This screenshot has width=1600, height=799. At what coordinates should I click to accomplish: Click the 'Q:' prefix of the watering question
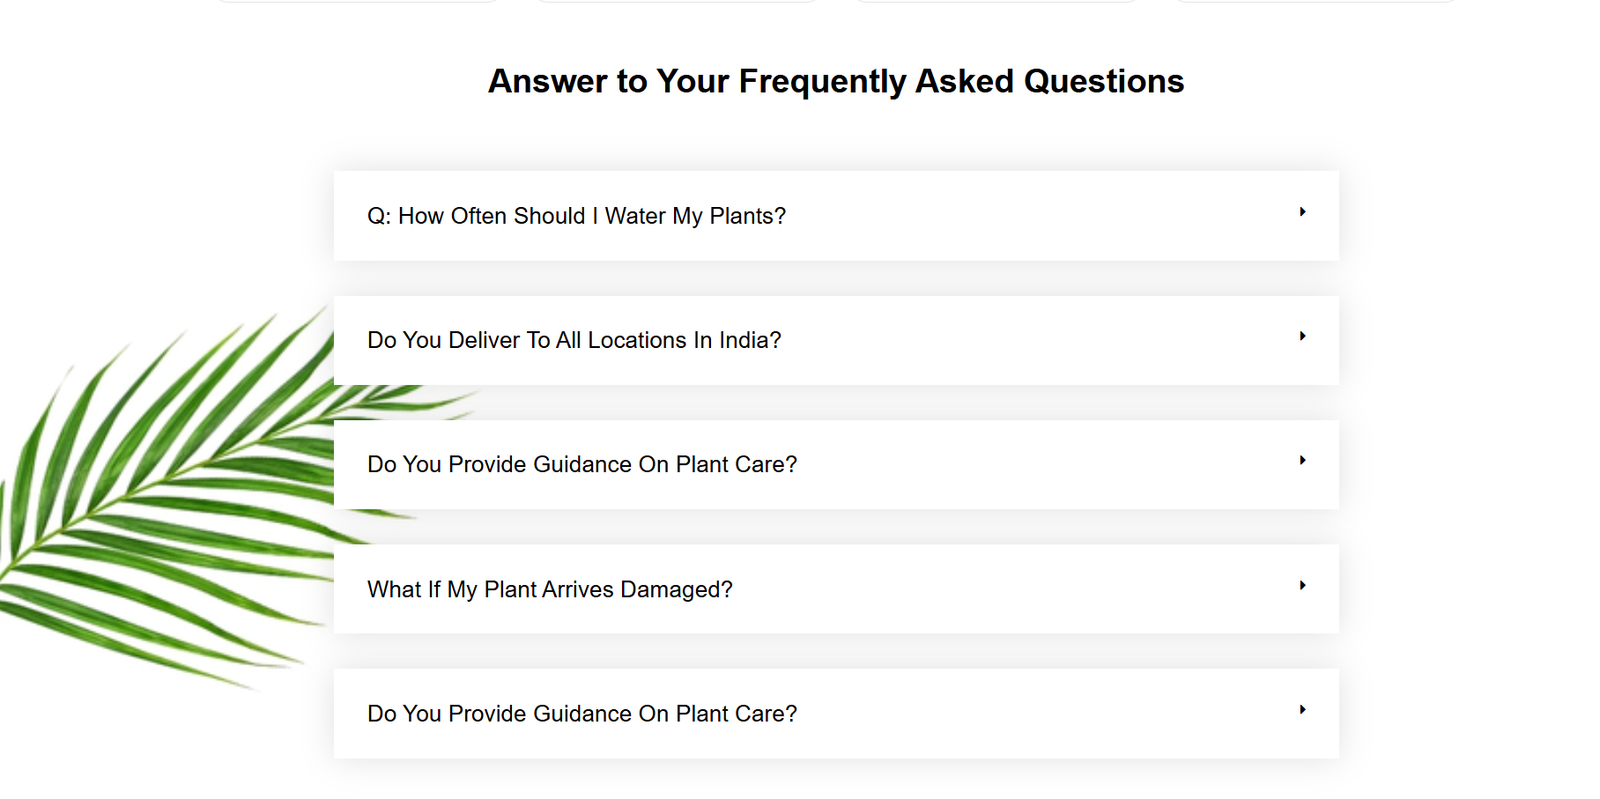pyautogui.click(x=379, y=216)
